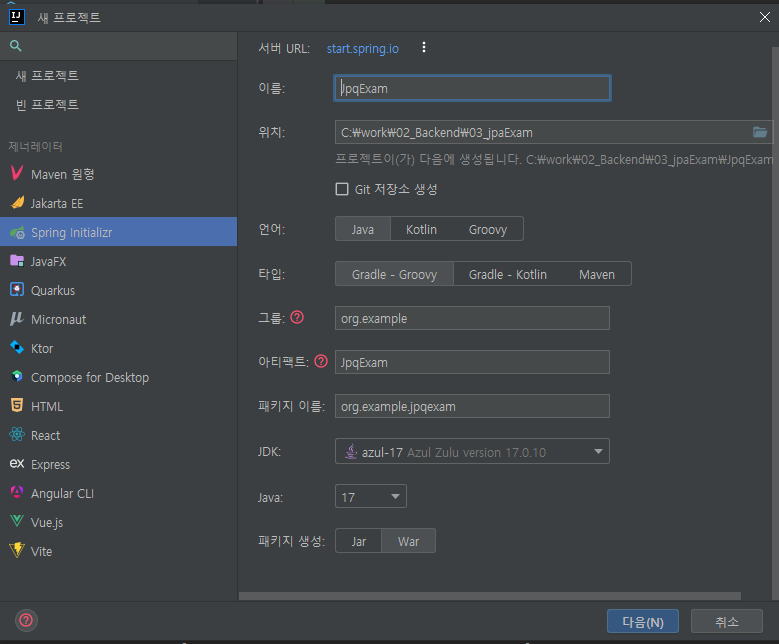
Task: Click the IntelliJ IDEA logo in title bar
Action: click(x=17, y=17)
